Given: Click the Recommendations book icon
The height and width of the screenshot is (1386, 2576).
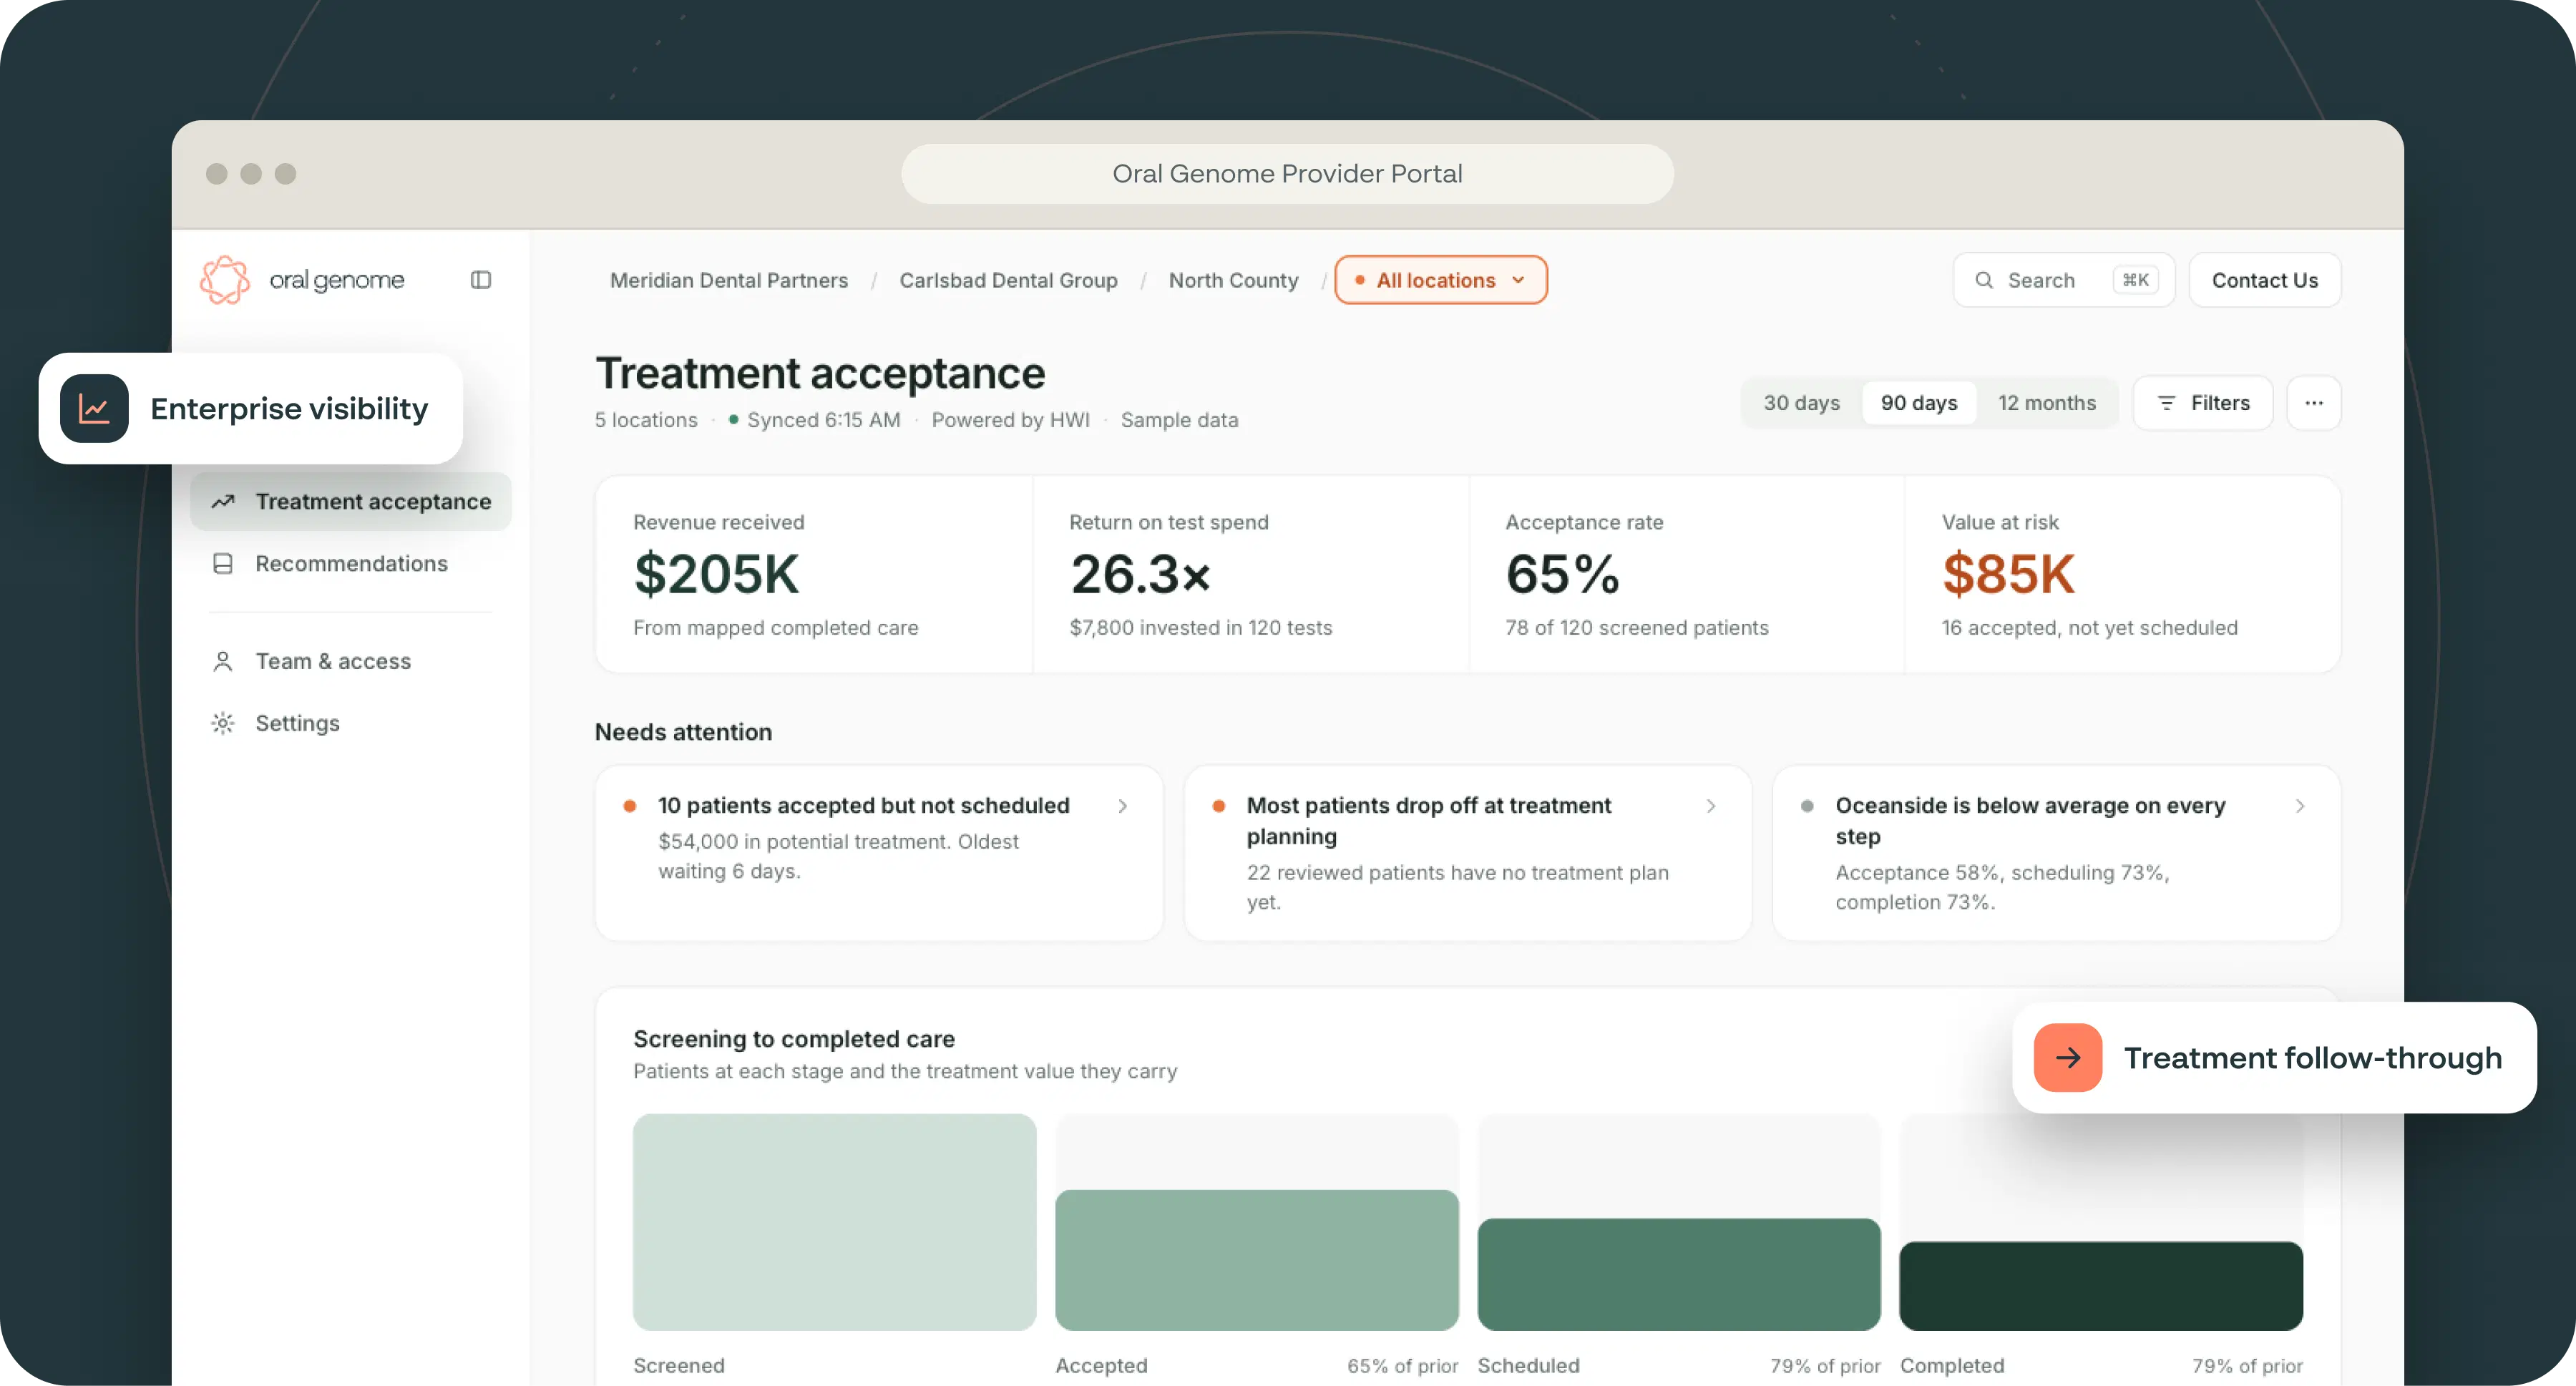Looking at the screenshot, I should tap(223, 564).
